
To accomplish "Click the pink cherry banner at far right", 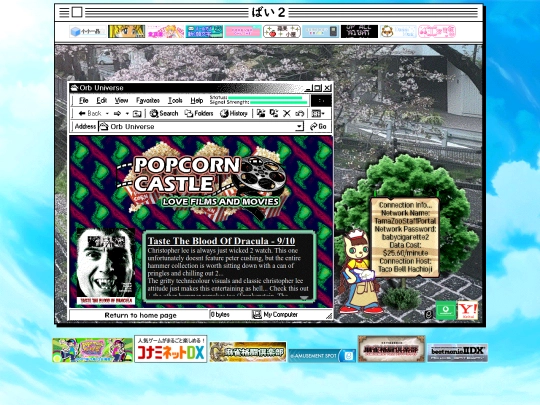I will tap(437, 31).
